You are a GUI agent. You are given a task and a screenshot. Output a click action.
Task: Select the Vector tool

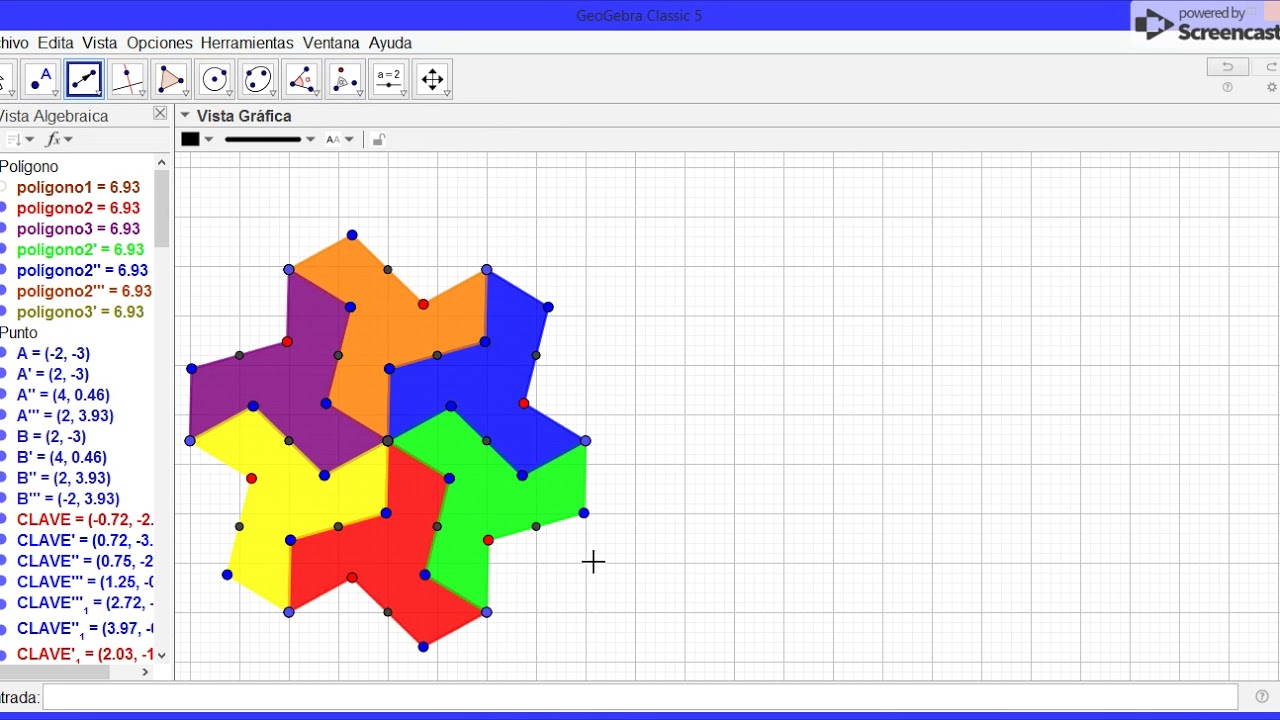click(84, 79)
